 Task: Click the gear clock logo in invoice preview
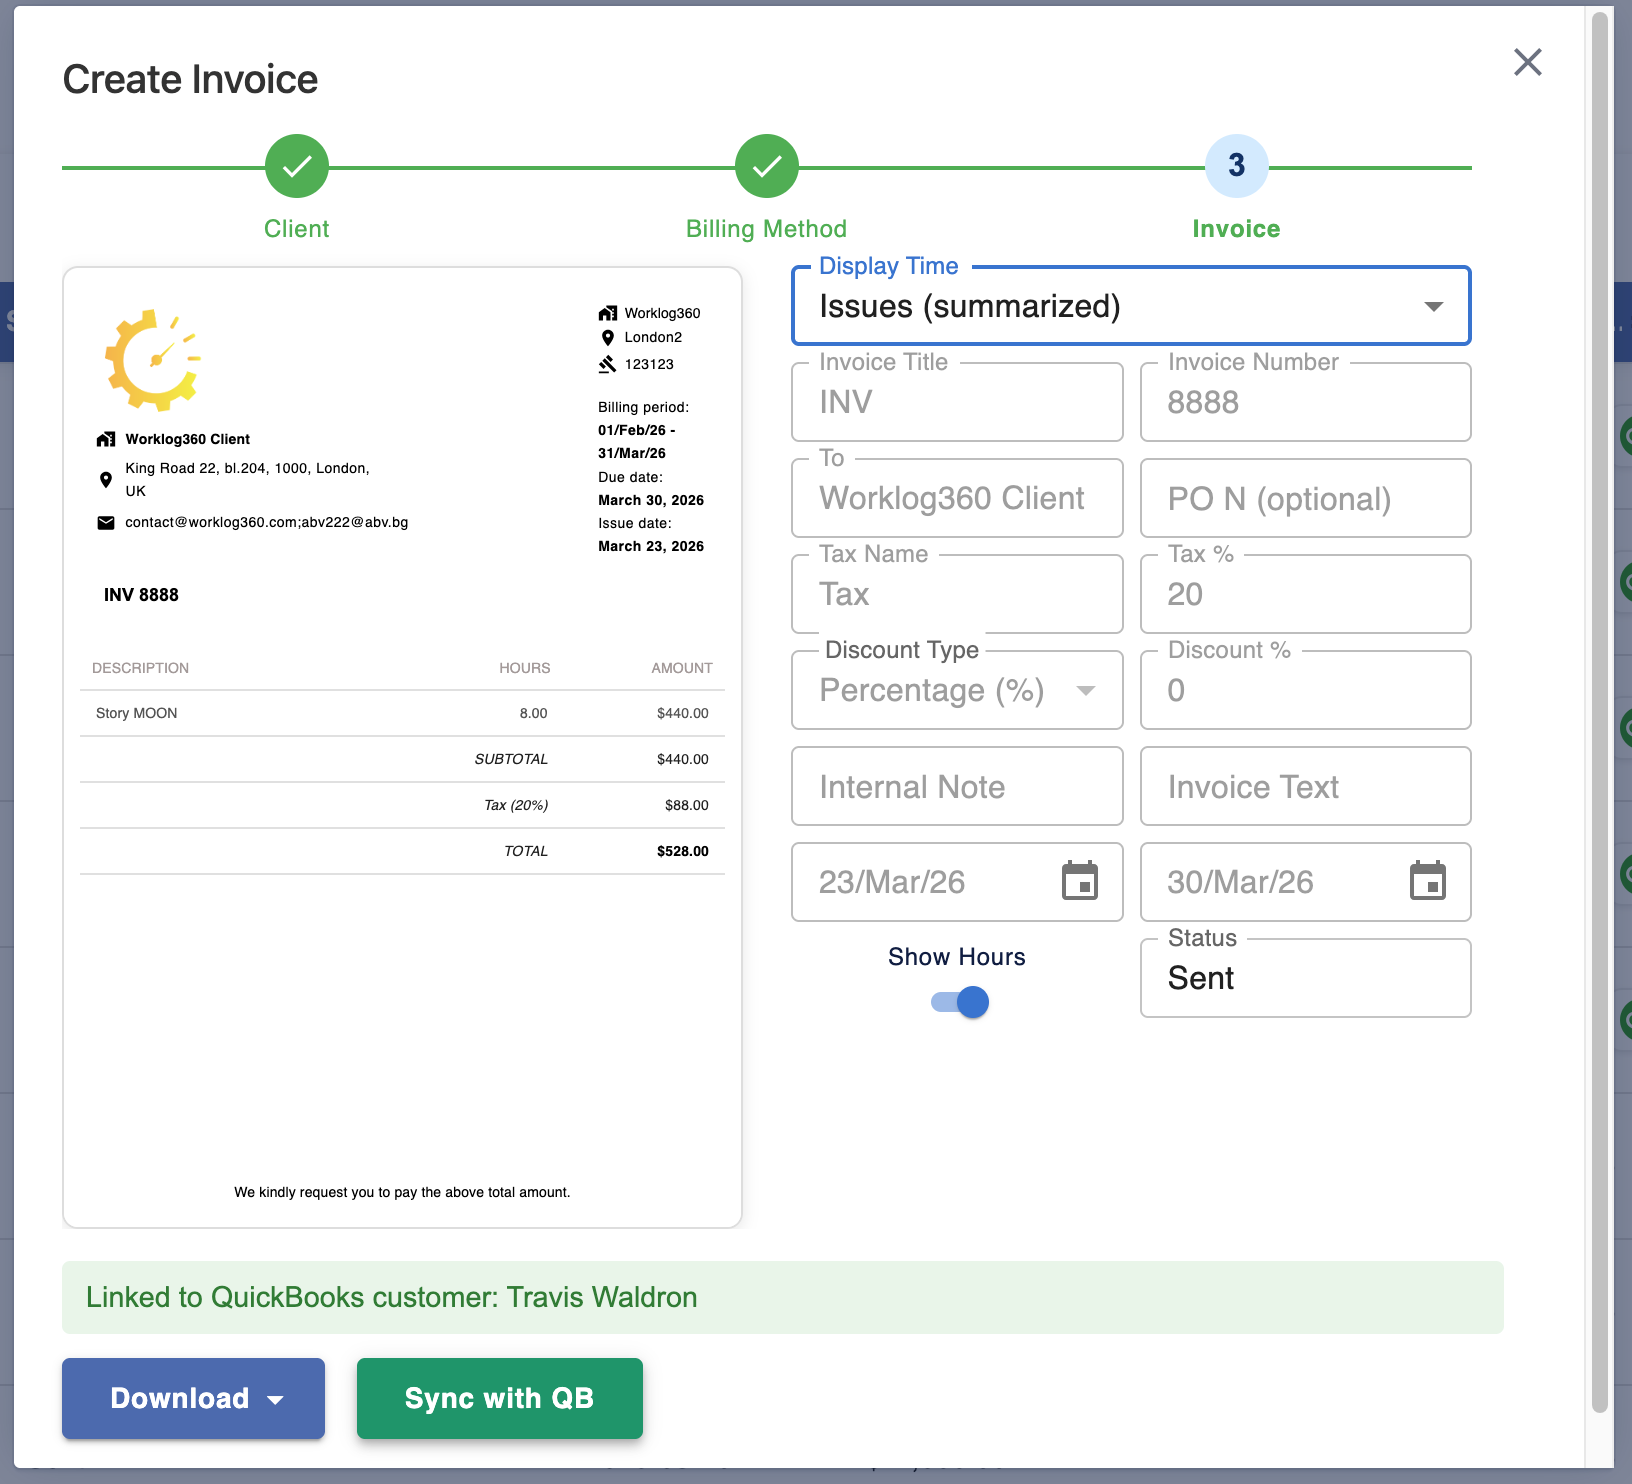pyautogui.click(x=152, y=360)
